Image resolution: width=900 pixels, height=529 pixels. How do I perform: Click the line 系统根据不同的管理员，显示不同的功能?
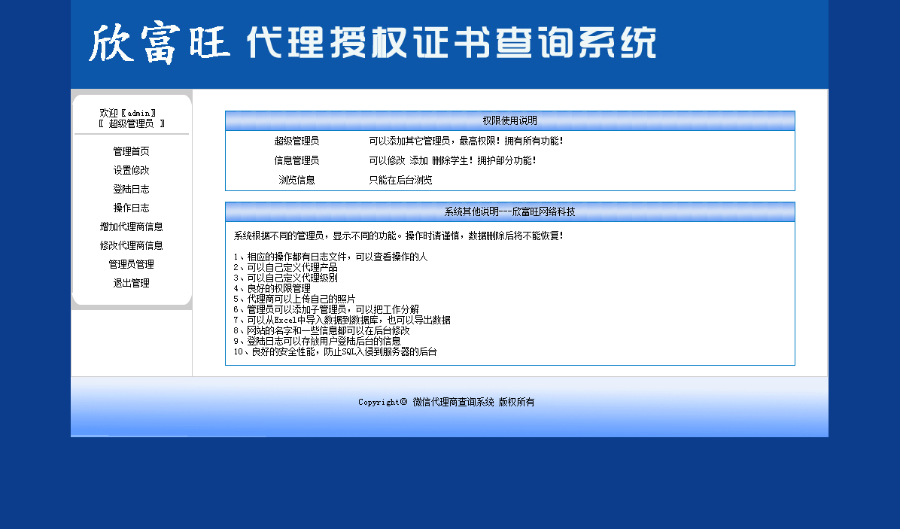(398, 236)
